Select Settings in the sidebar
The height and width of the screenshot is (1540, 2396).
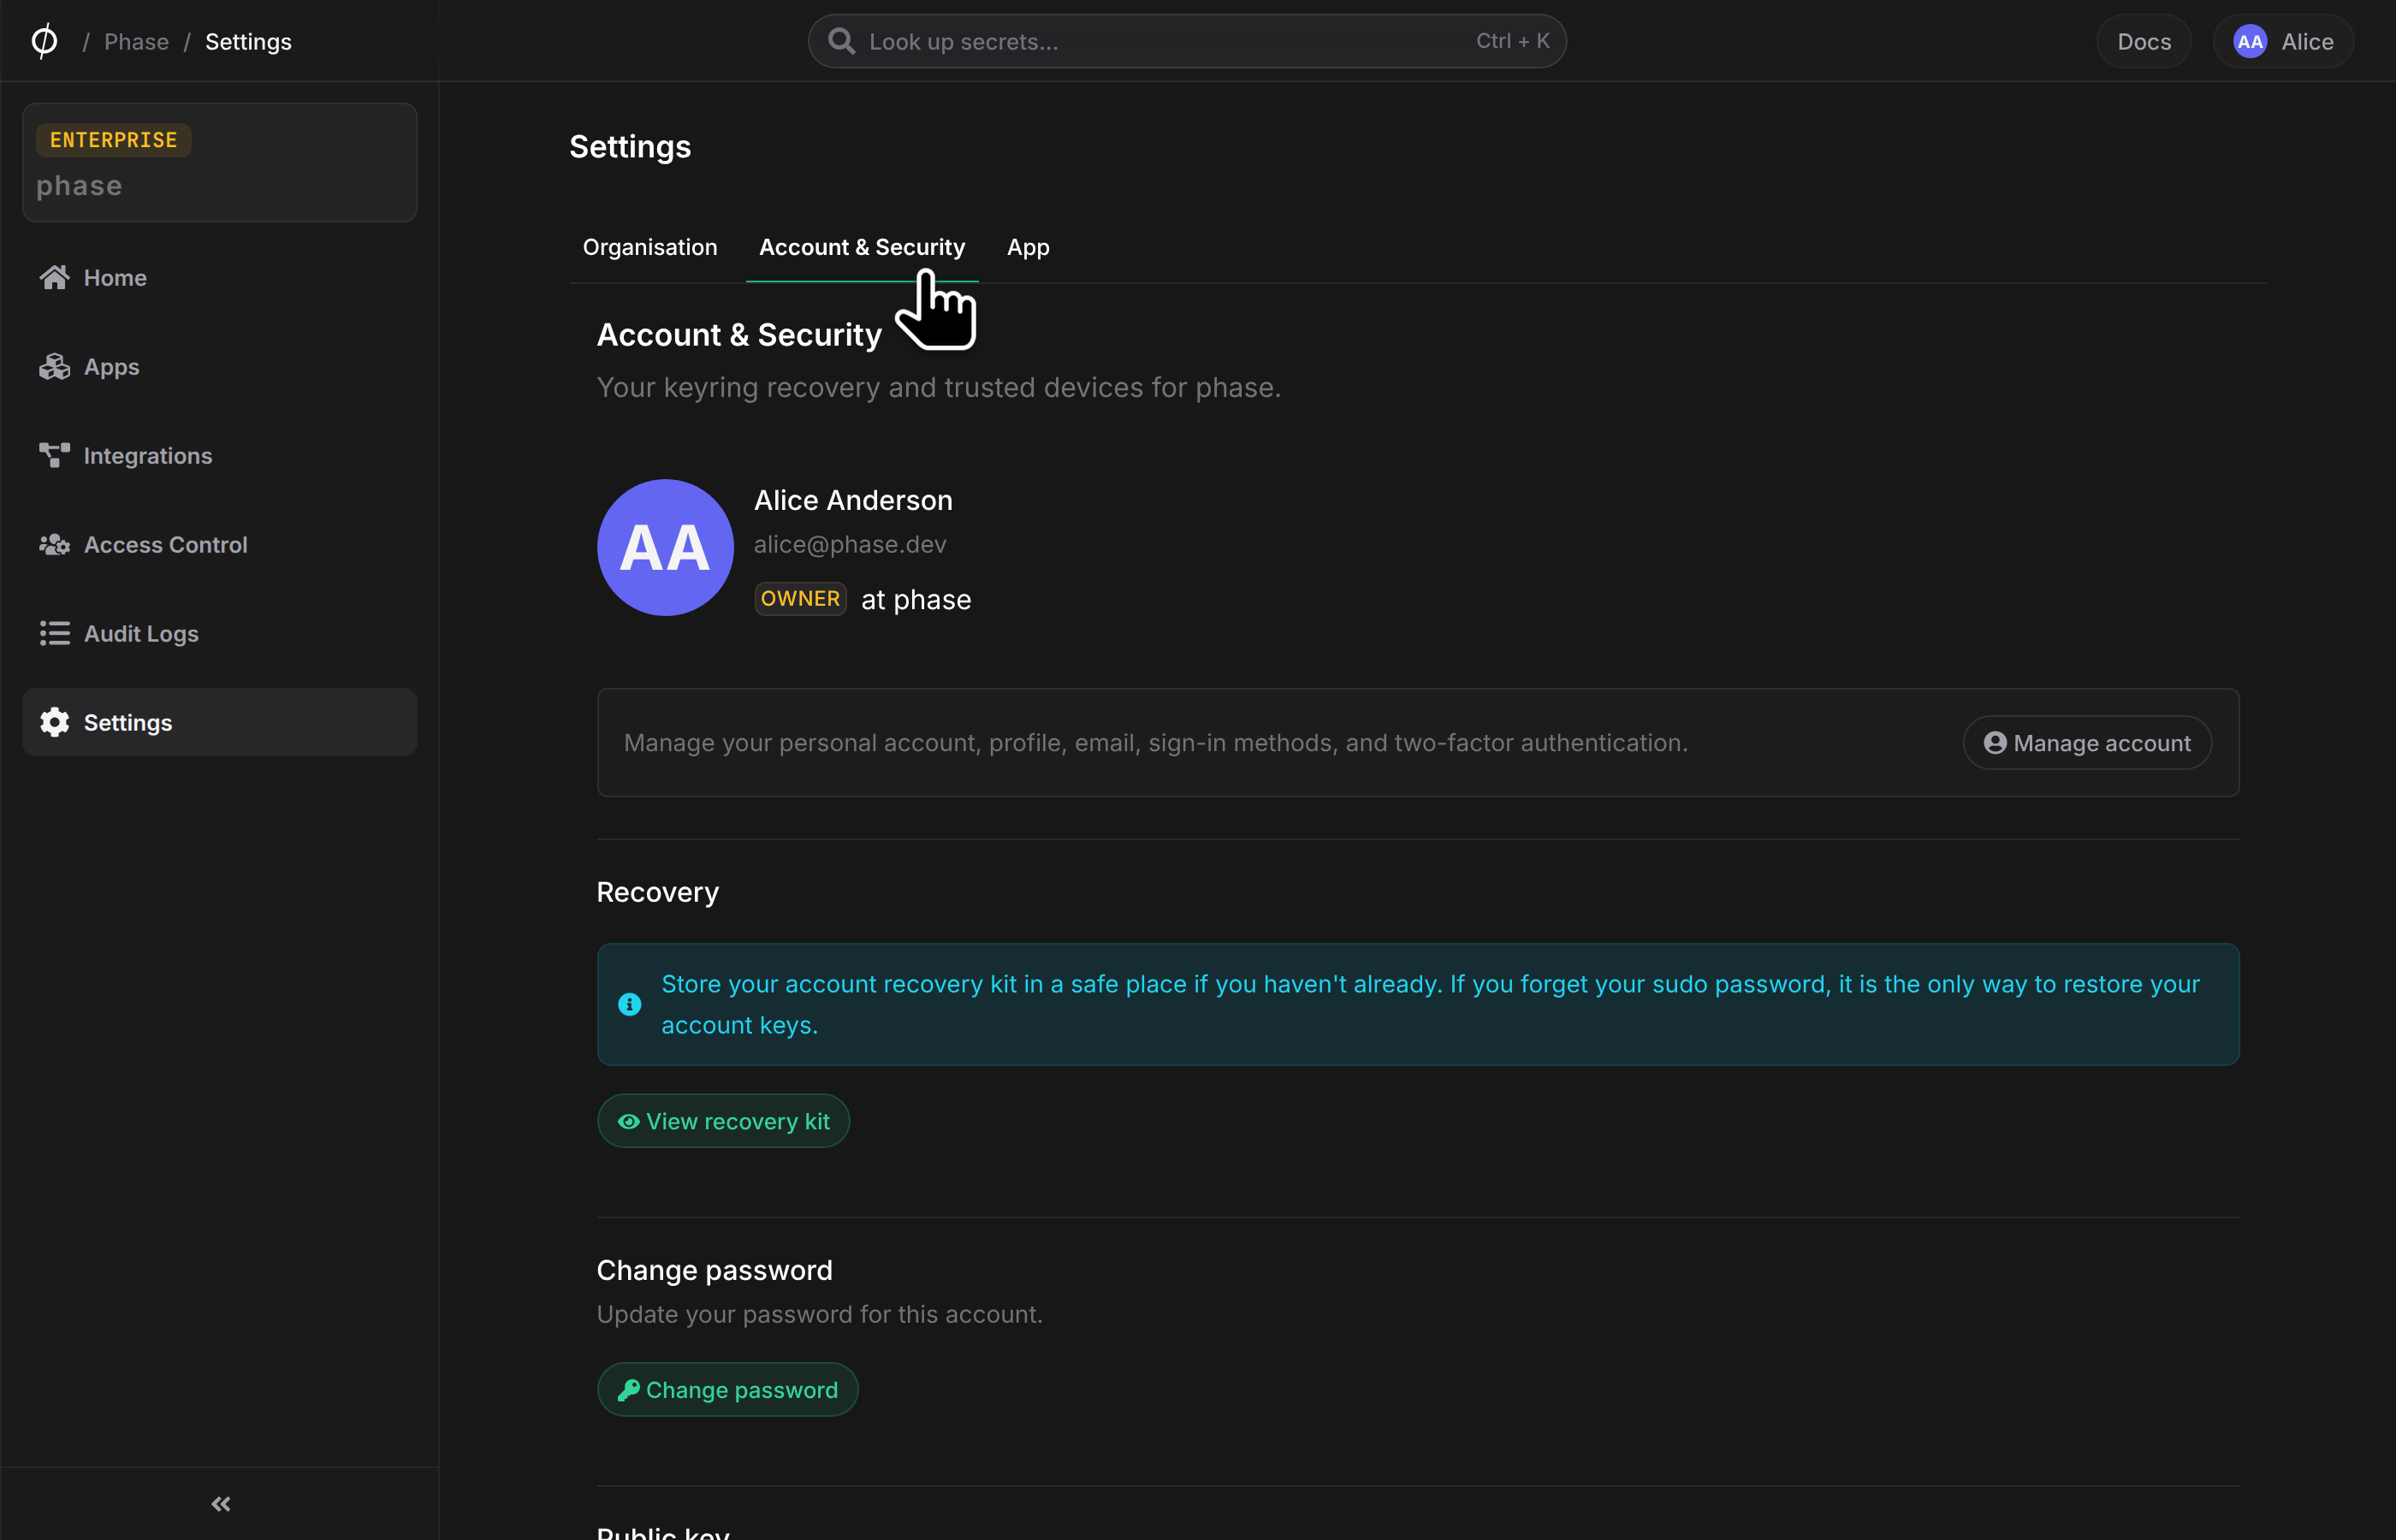(219, 722)
